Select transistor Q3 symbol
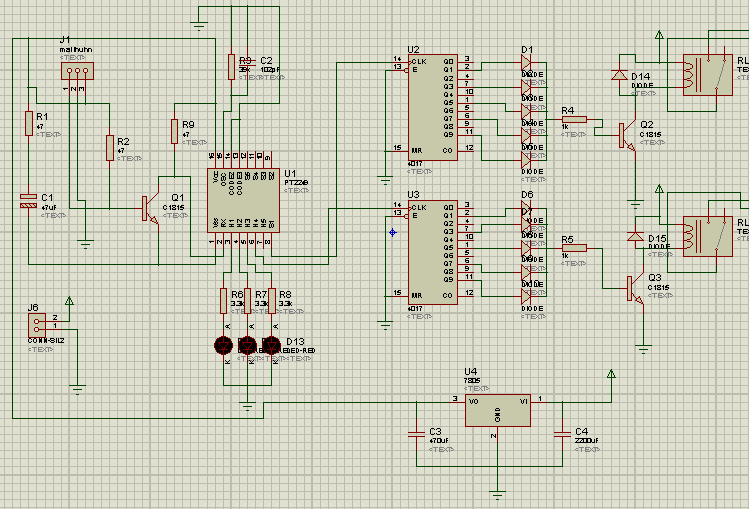Screen dimensions: 749x509 pos(634,289)
